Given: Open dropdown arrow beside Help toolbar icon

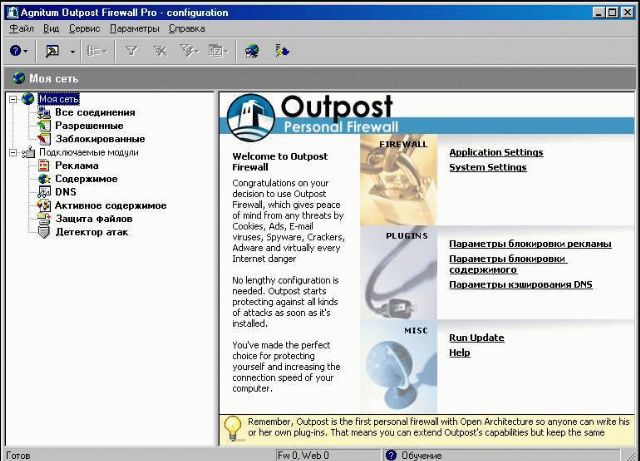Looking at the screenshot, I should 26,51.
